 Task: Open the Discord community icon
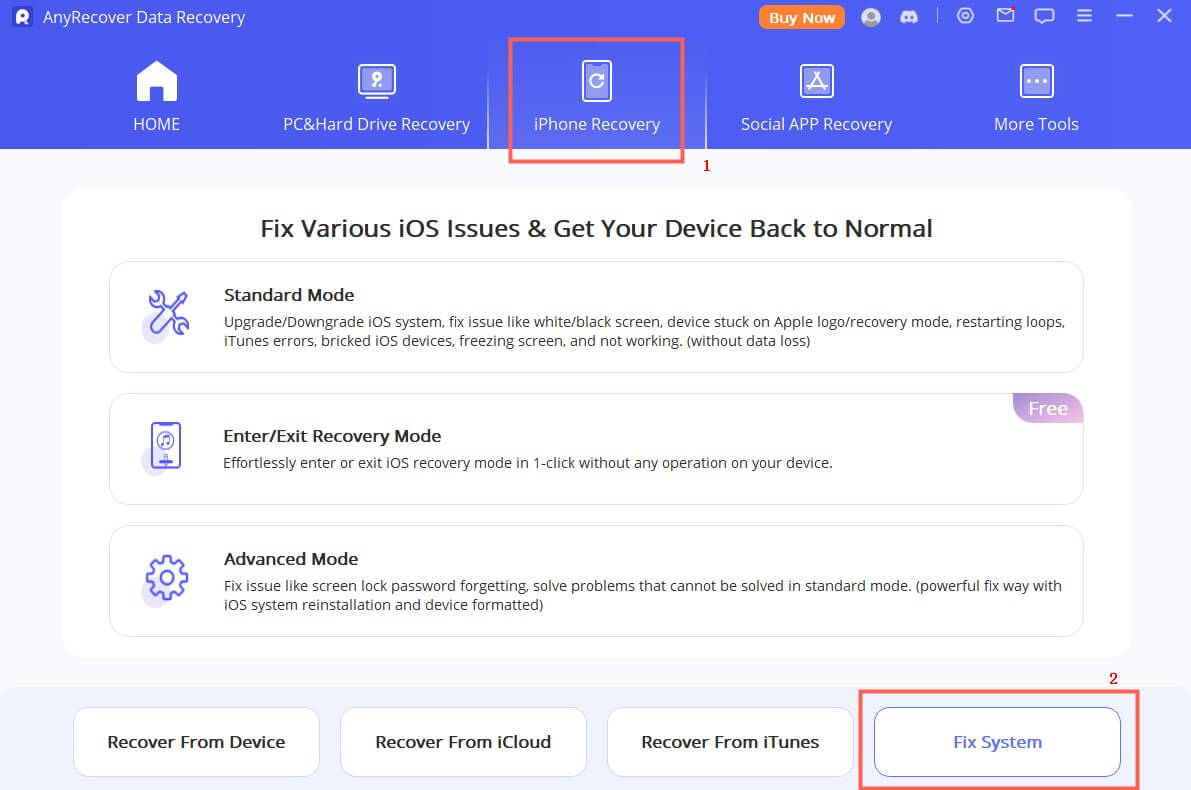point(908,17)
